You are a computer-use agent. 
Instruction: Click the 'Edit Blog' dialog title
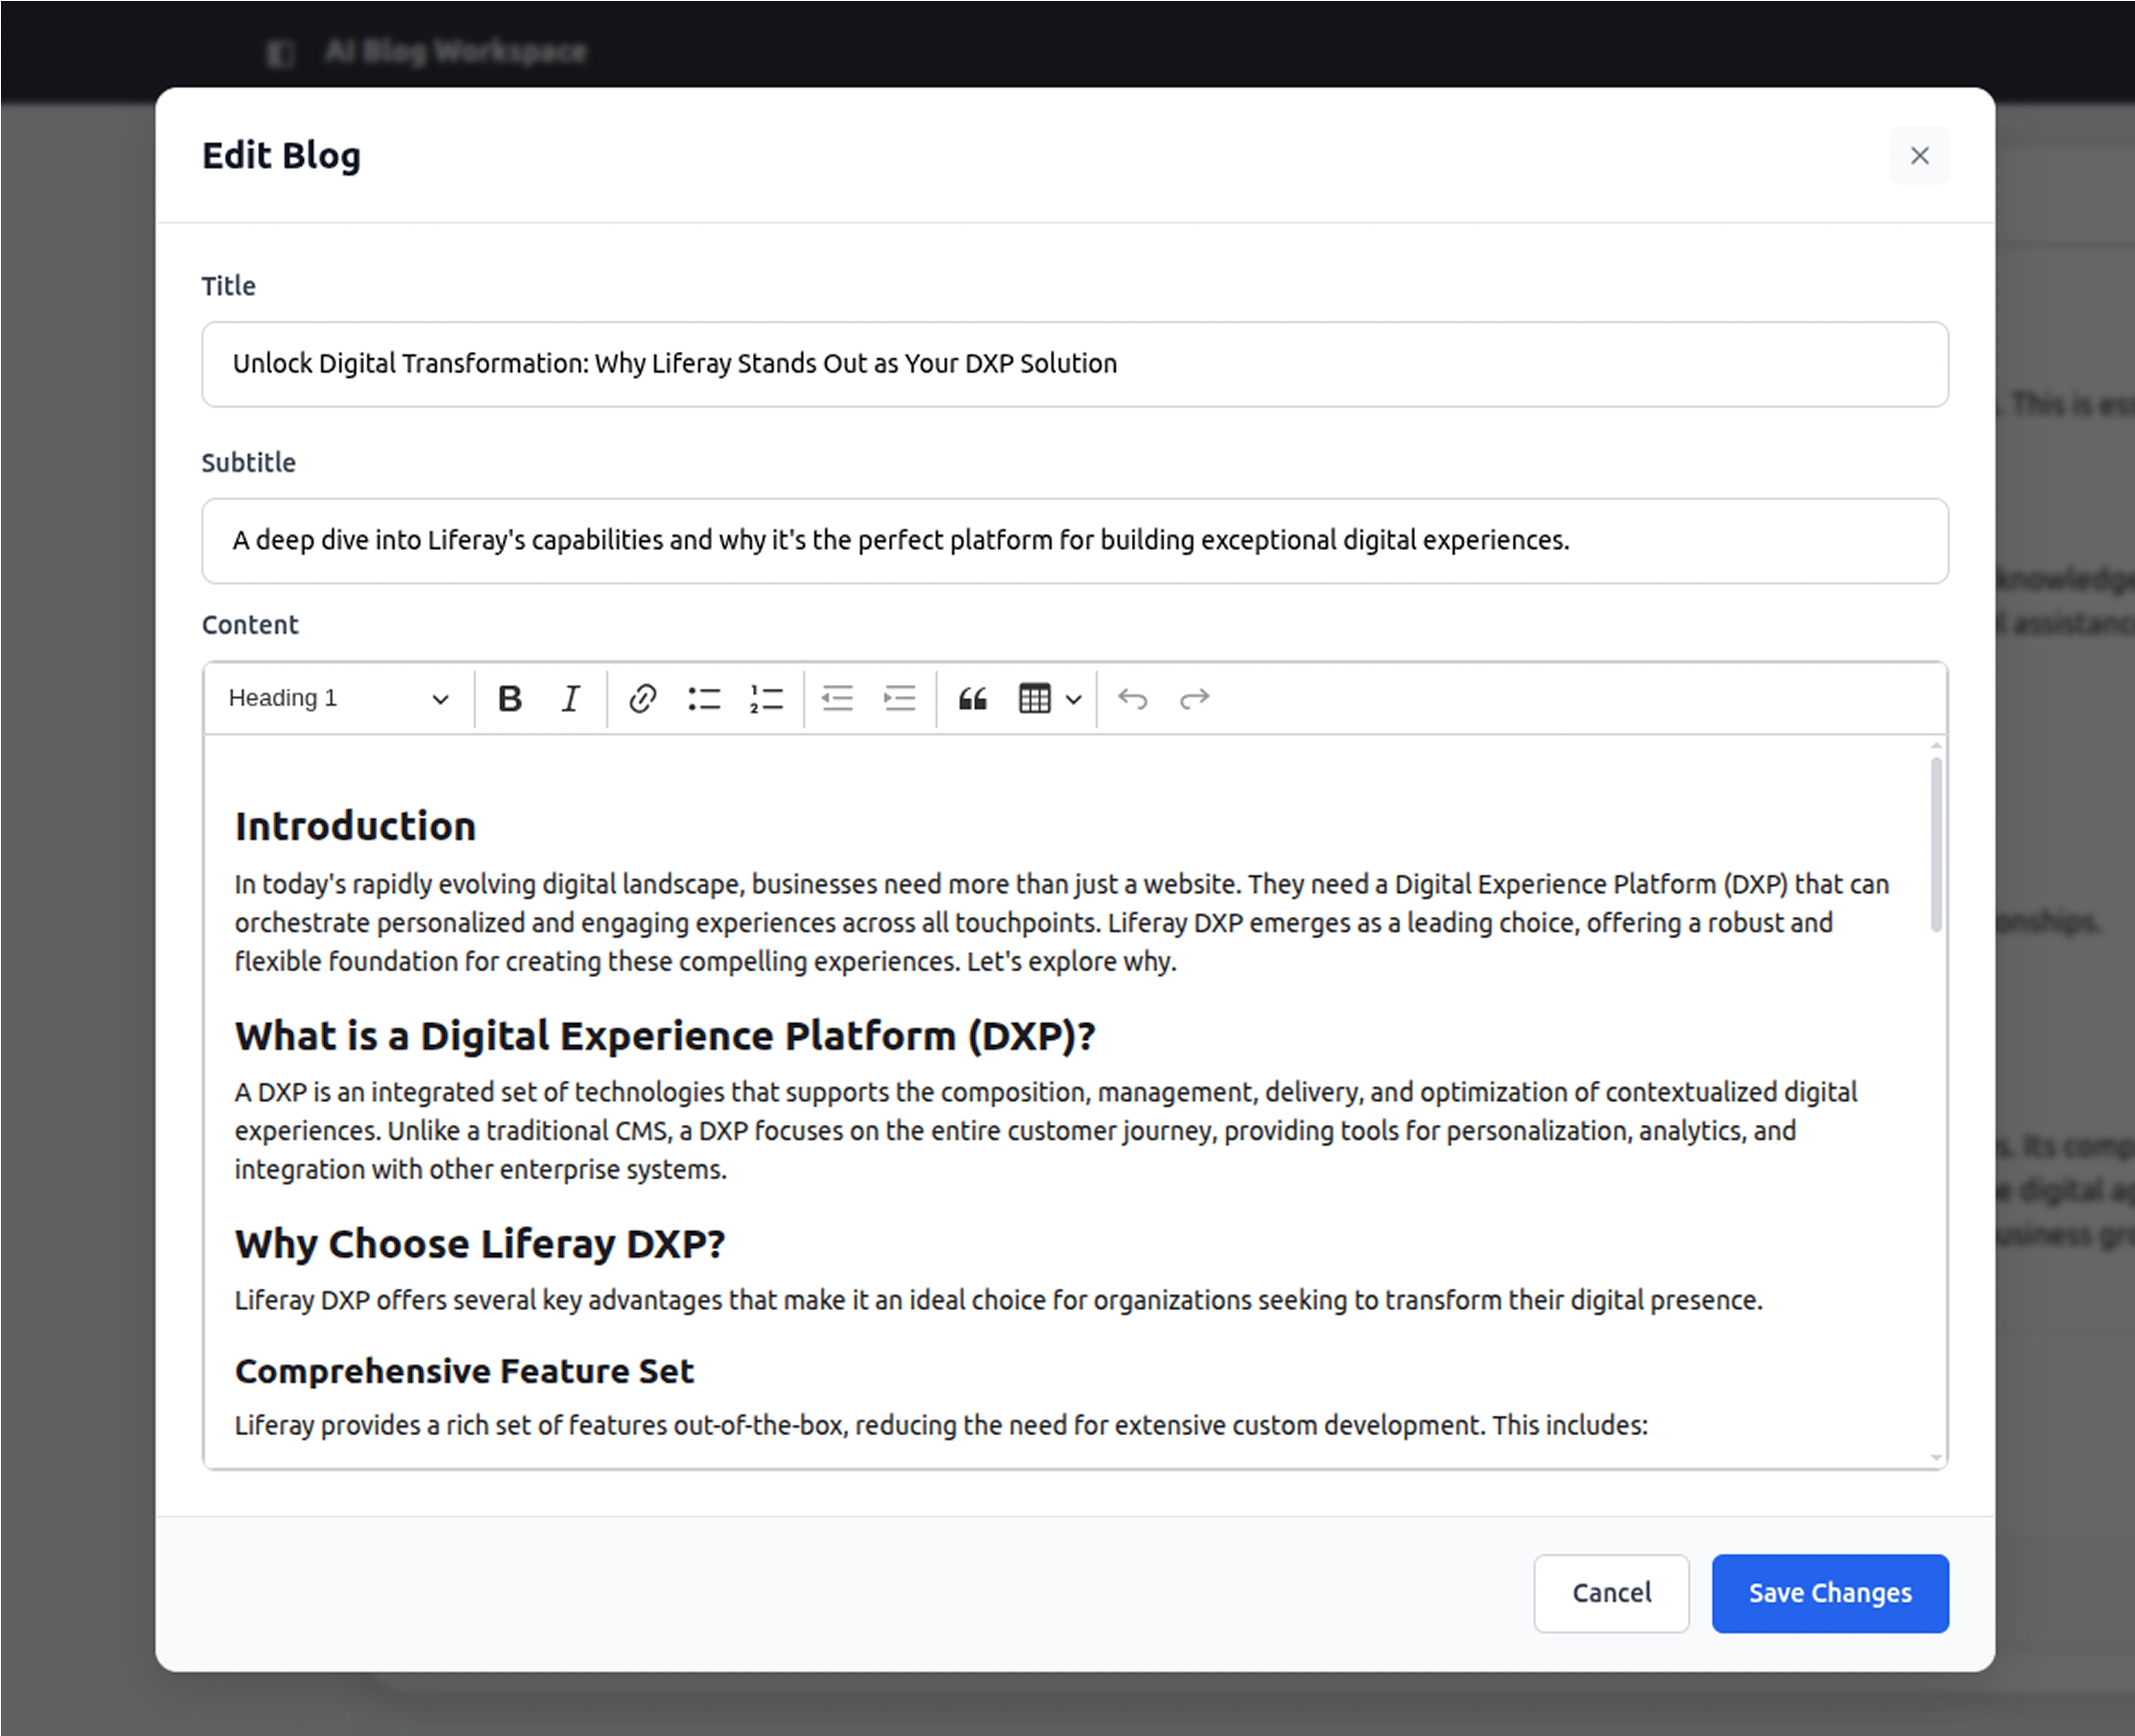(281, 155)
